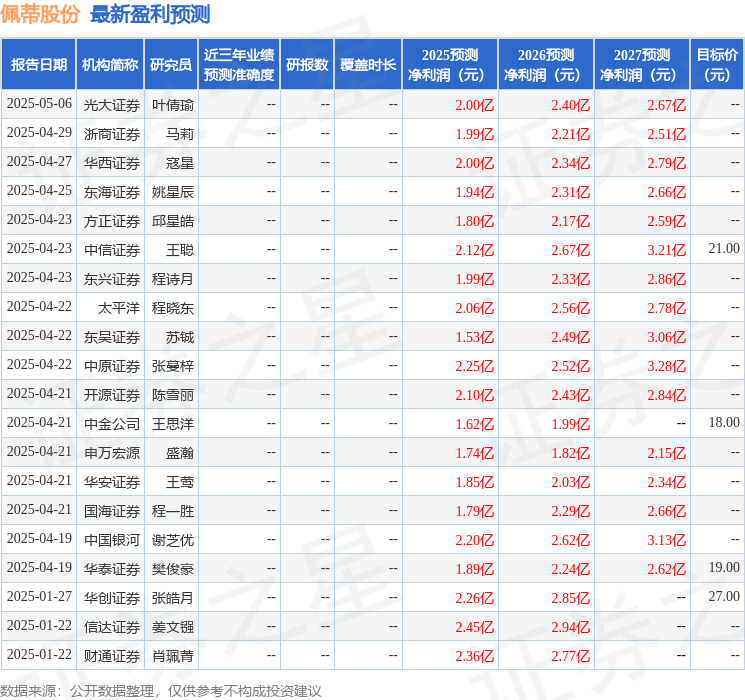Click the 2026预测净利润 column header
745x700 pixels.
(546, 65)
